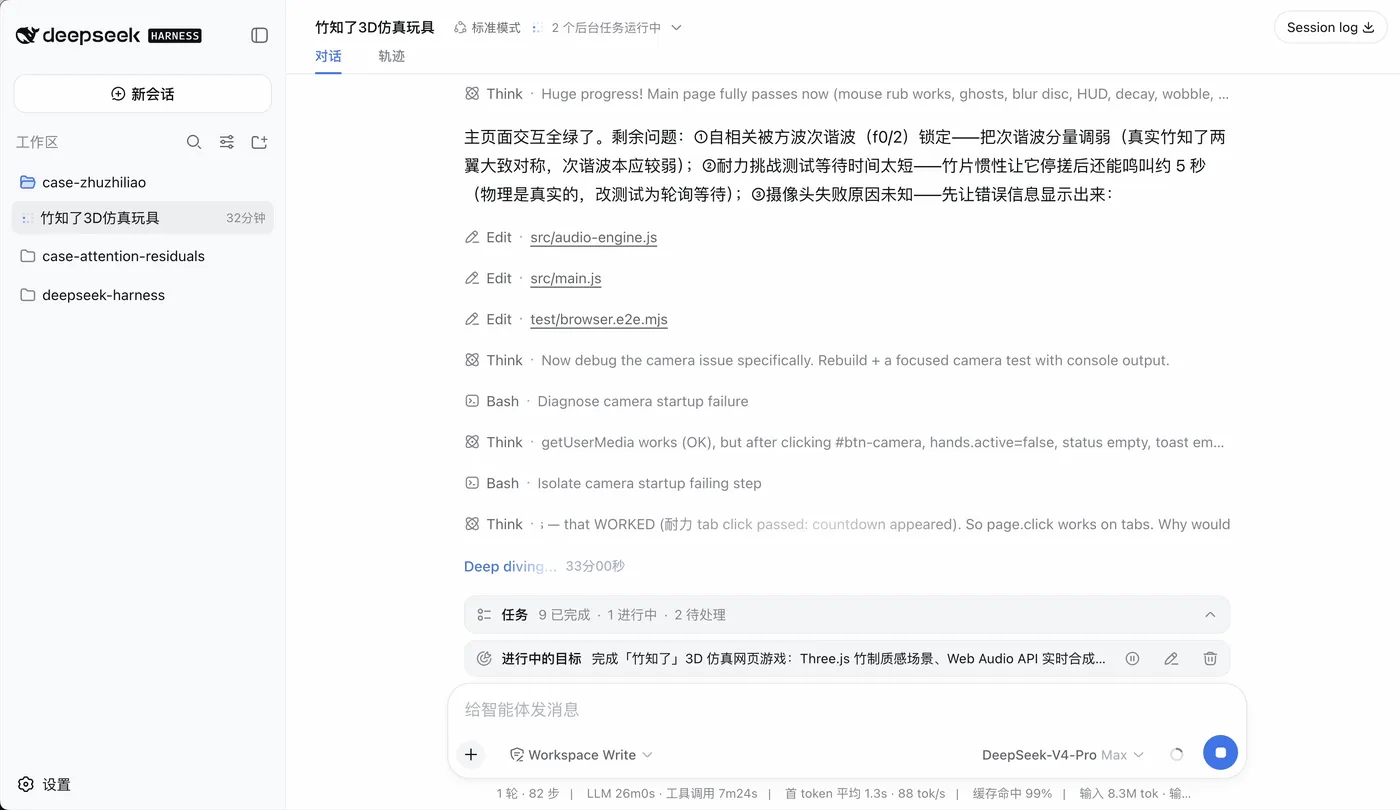This screenshot has width=1400, height=810.
Task: Focus the 给智能体发消息 message input
Action: point(846,710)
